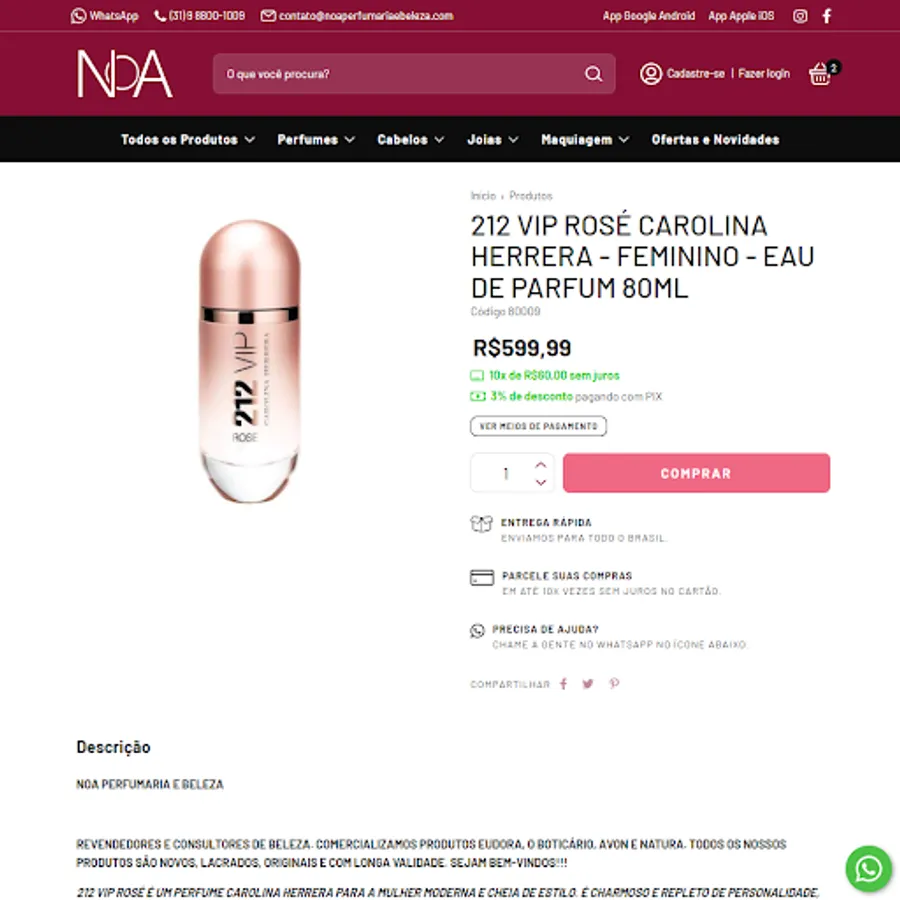Open the shopping basket icon

tap(820, 74)
